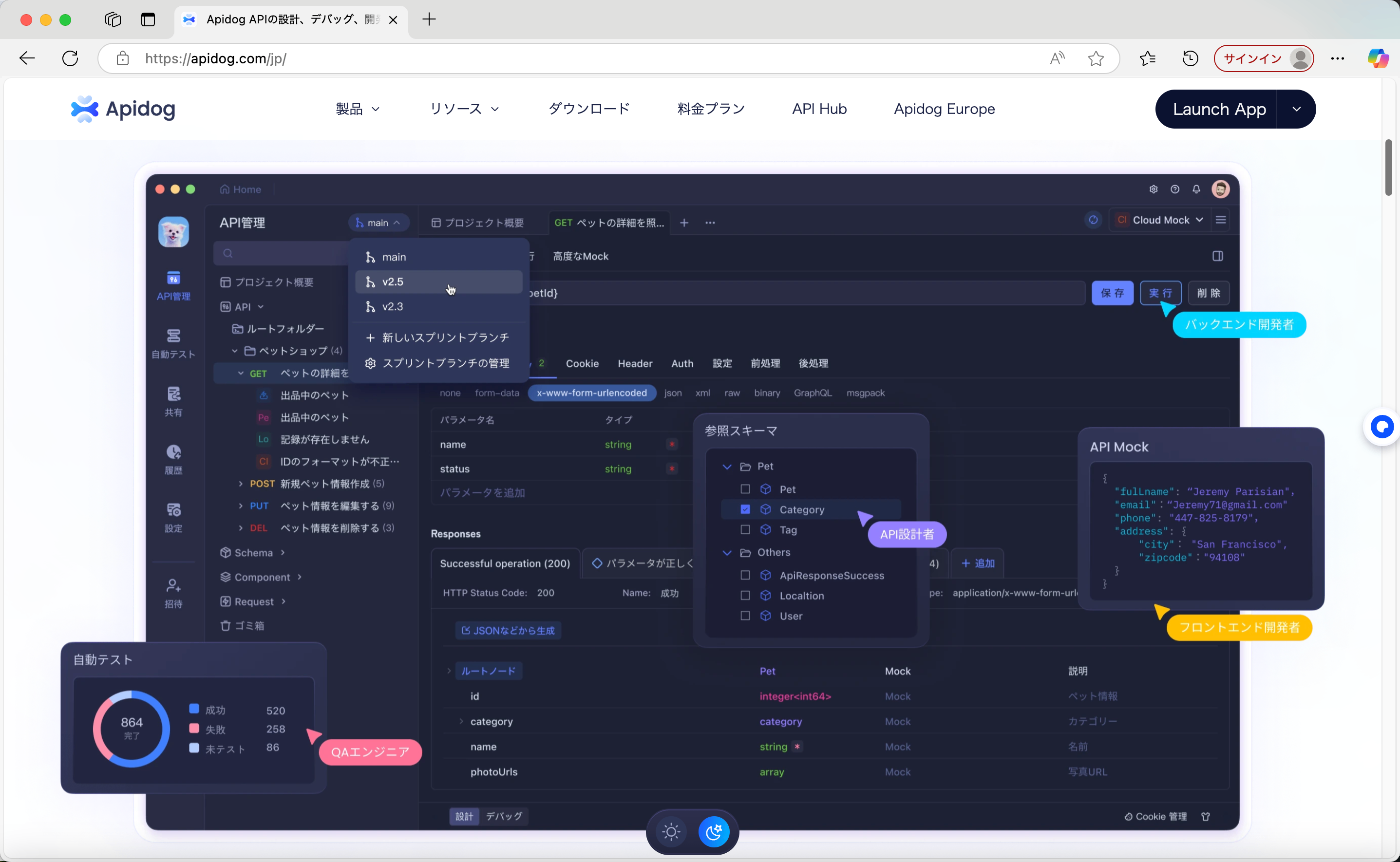1400x862 pixels.
Task: Click the 招待 invite icon
Action: click(174, 593)
